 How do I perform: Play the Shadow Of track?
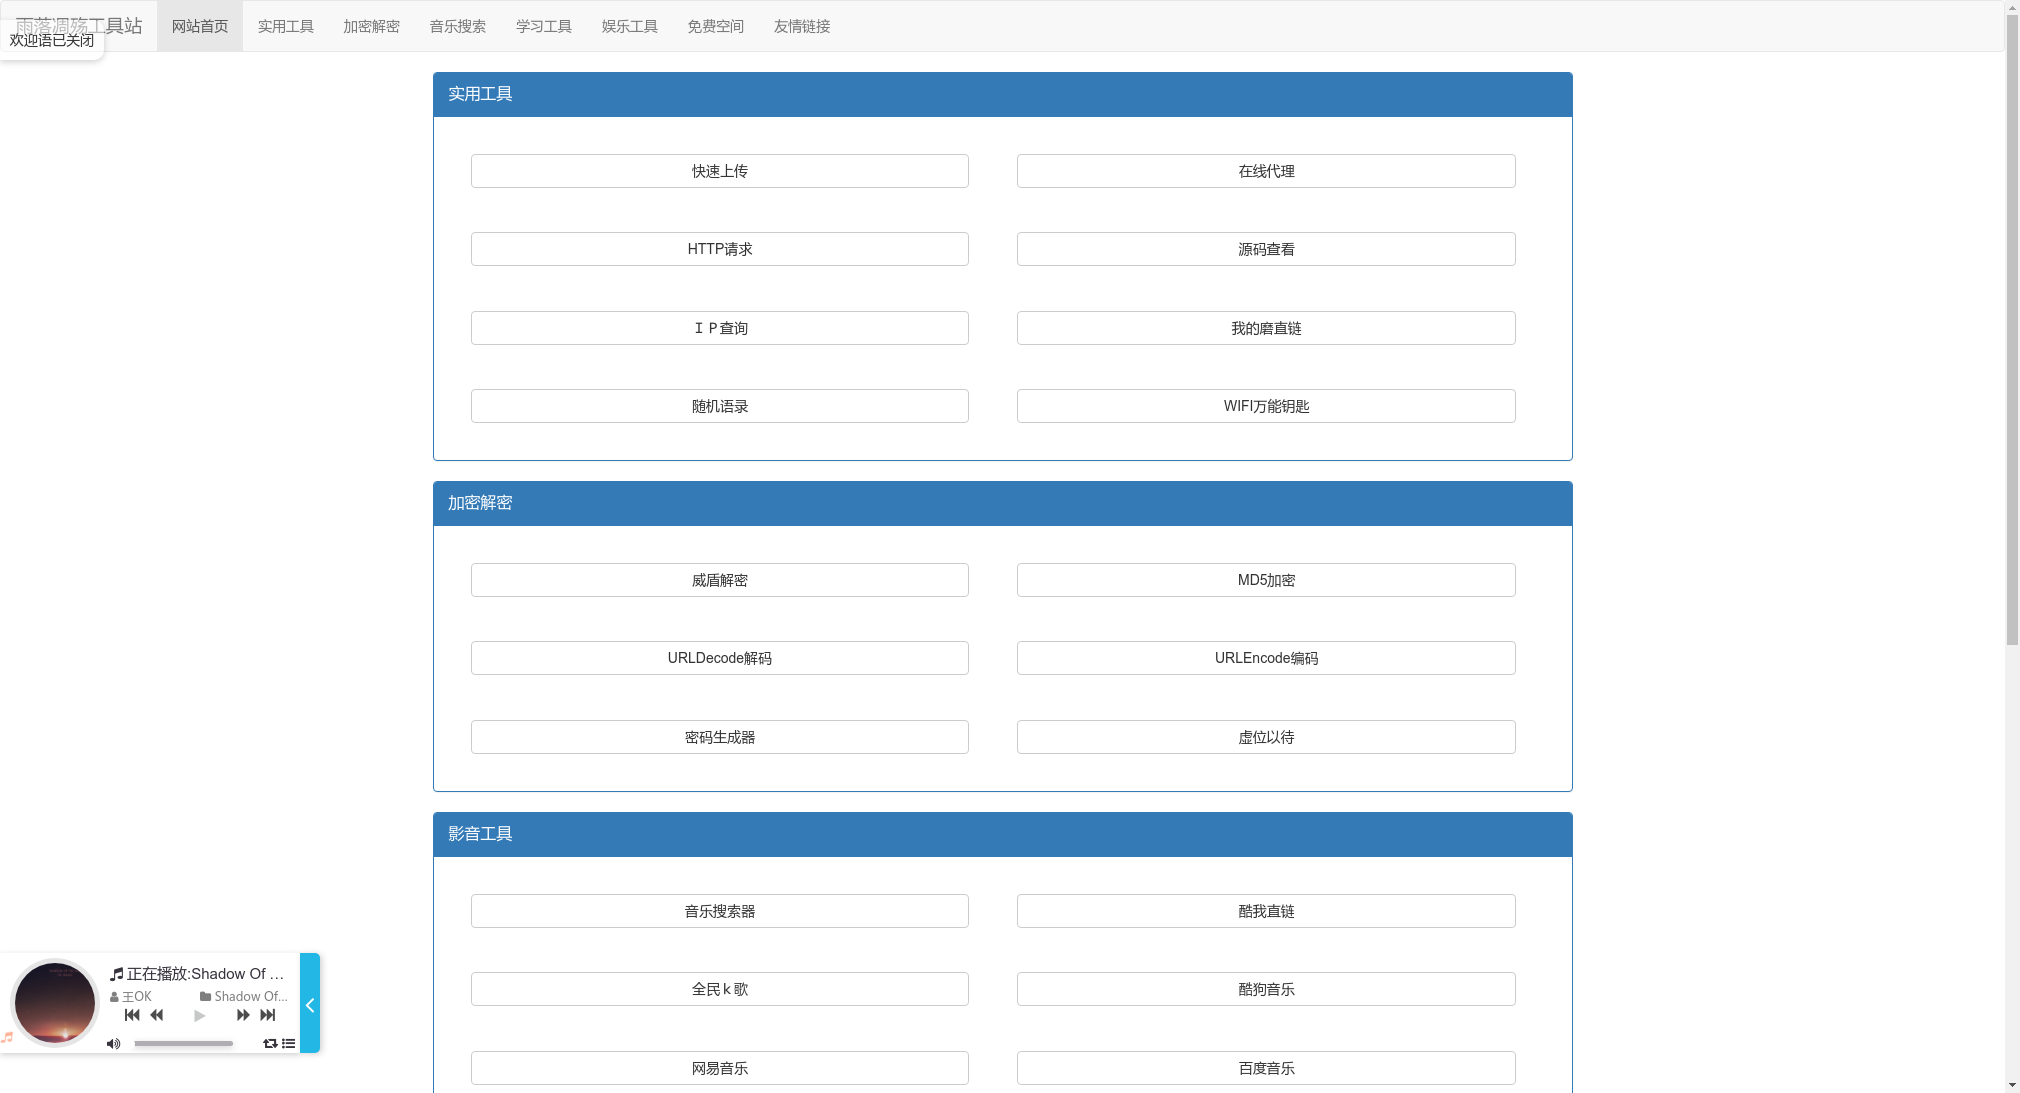click(199, 1016)
